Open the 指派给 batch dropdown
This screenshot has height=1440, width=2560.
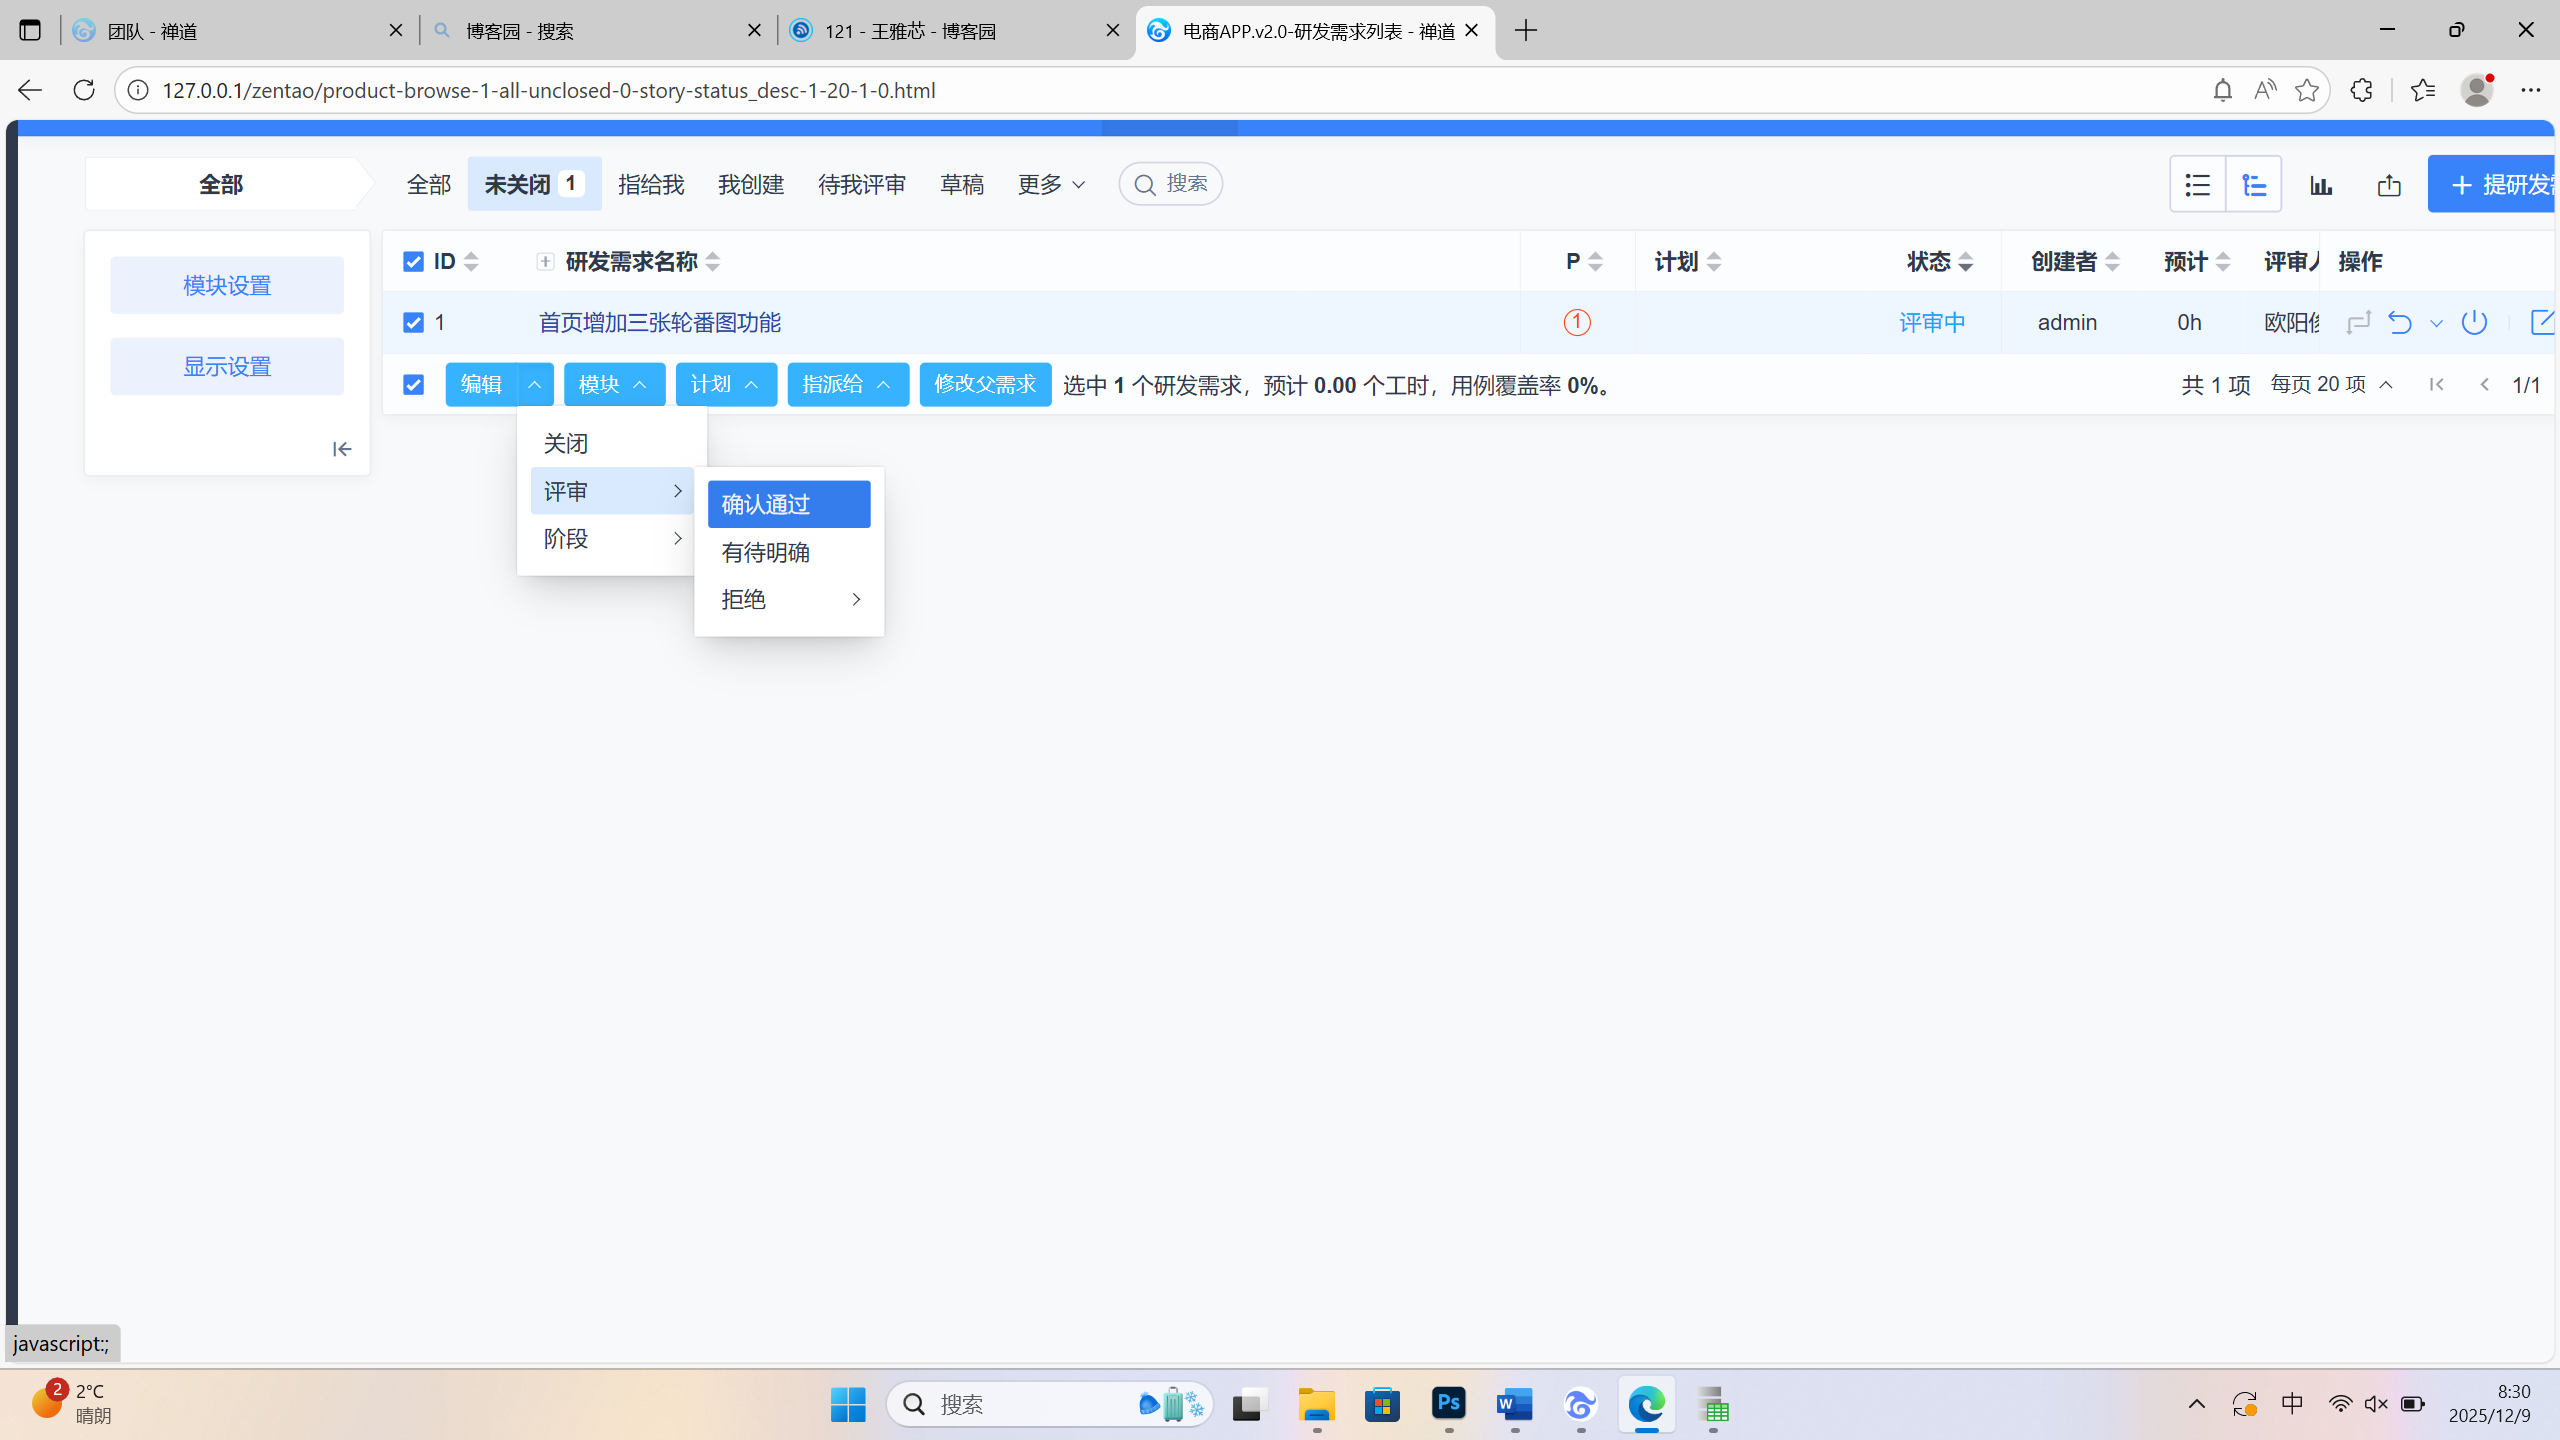(x=847, y=385)
